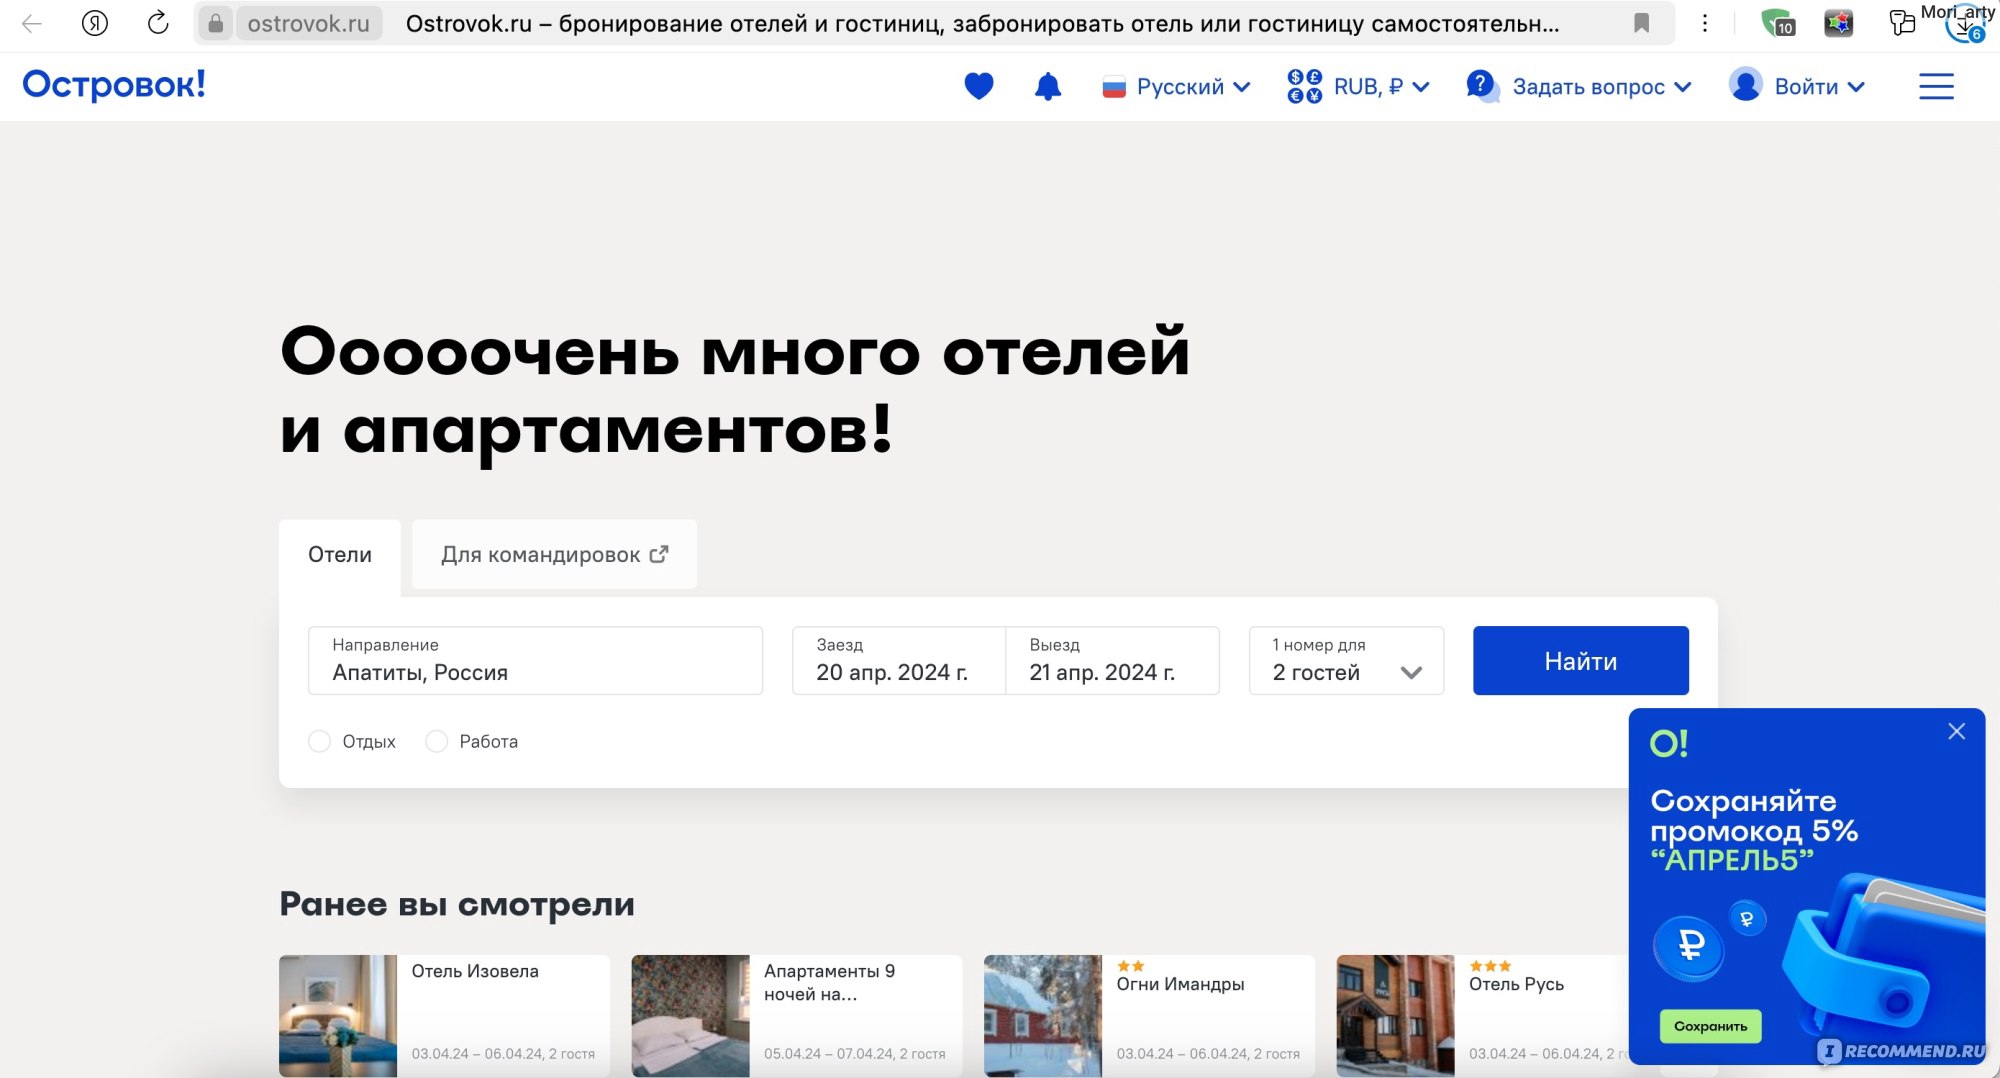Reload the page
Image resolution: width=2000 pixels, height=1078 pixels.
point(158,23)
